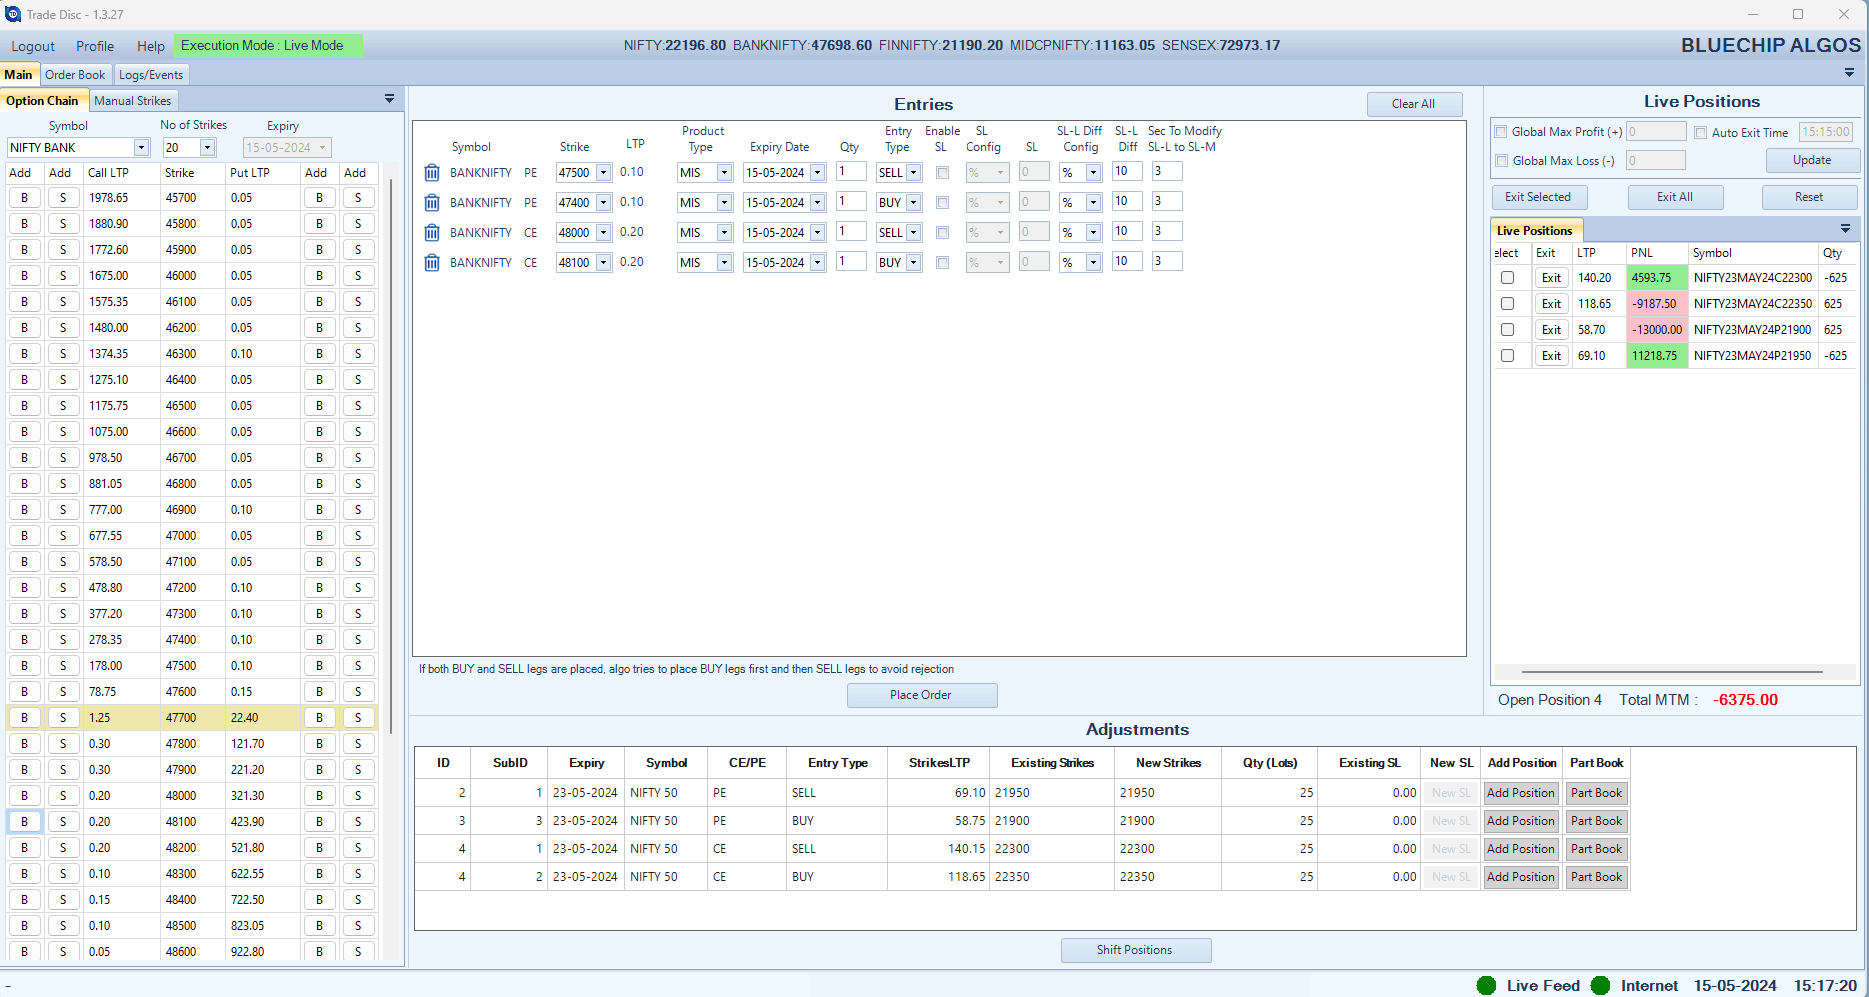Delete the BANKNIFTY CE 48000 entry row
This screenshot has height=997, width=1869.
(432, 233)
